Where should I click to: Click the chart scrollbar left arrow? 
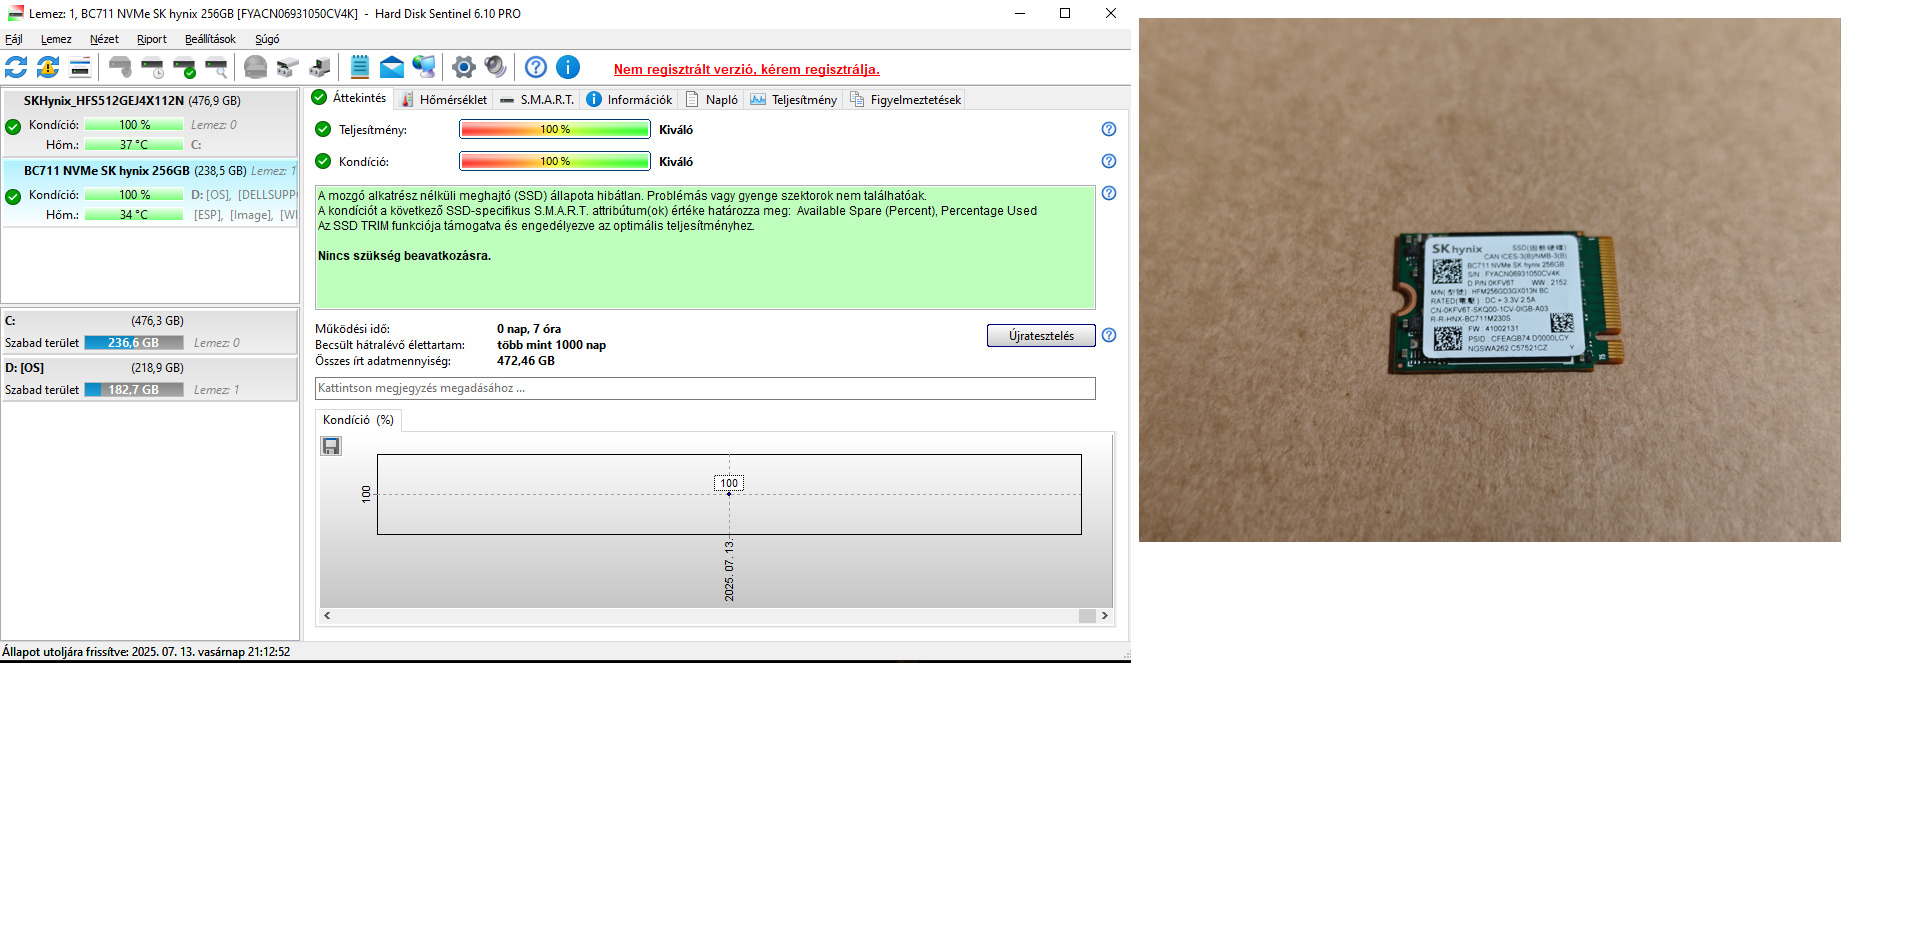tap(327, 616)
